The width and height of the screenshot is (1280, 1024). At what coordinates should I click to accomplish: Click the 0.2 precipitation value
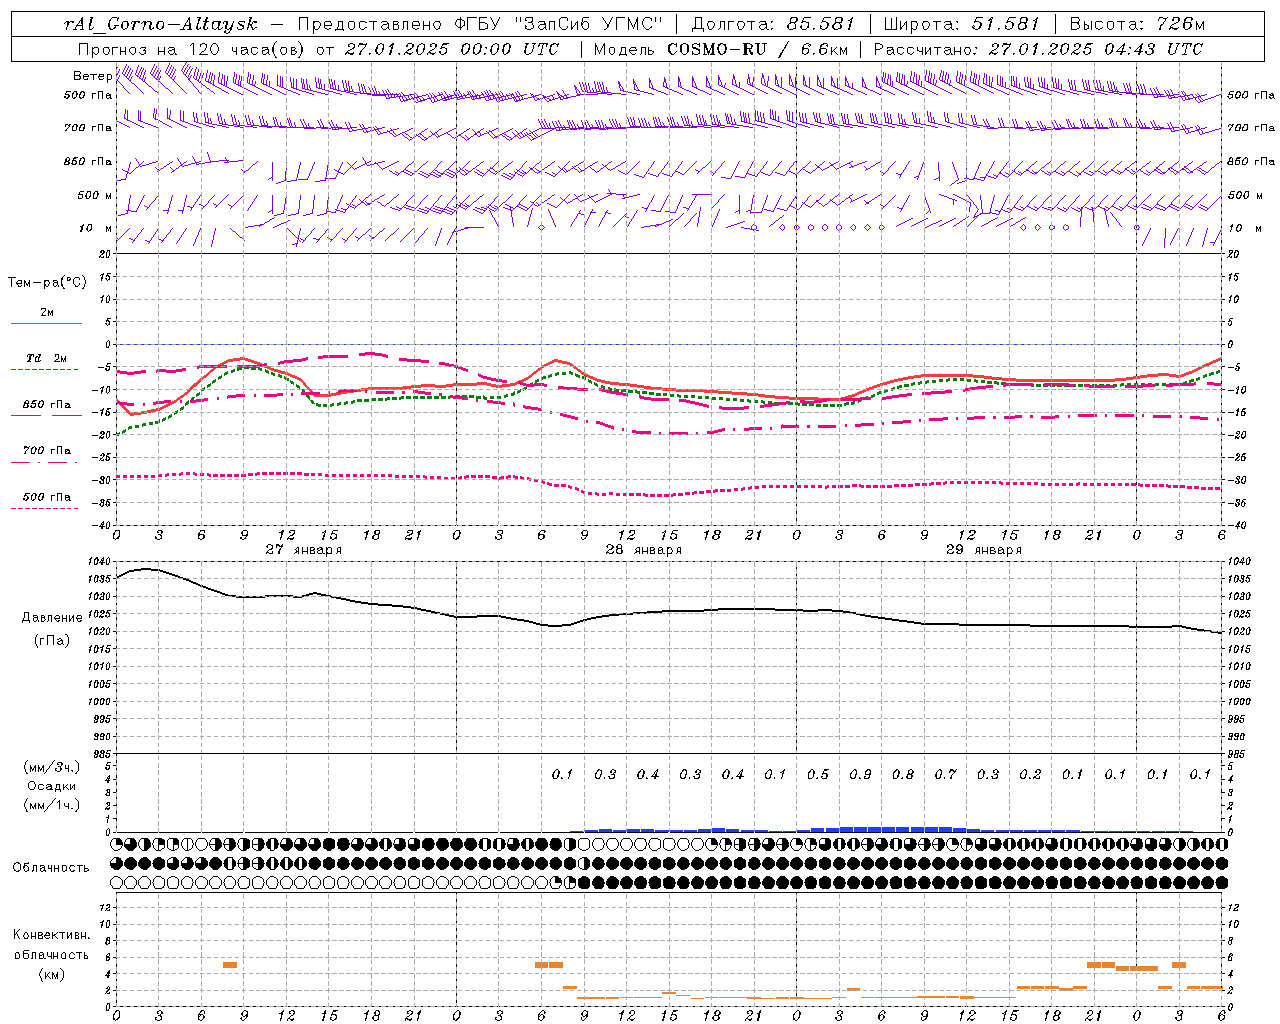1030,774
